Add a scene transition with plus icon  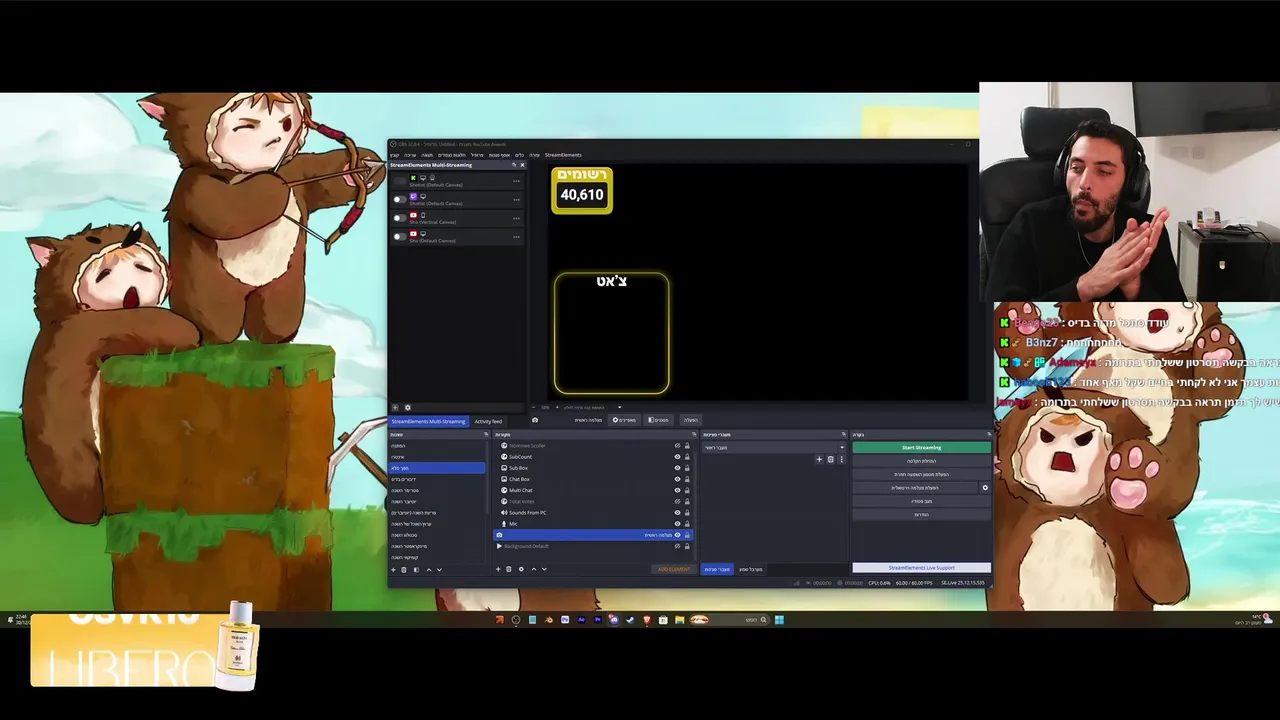pos(819,459)
